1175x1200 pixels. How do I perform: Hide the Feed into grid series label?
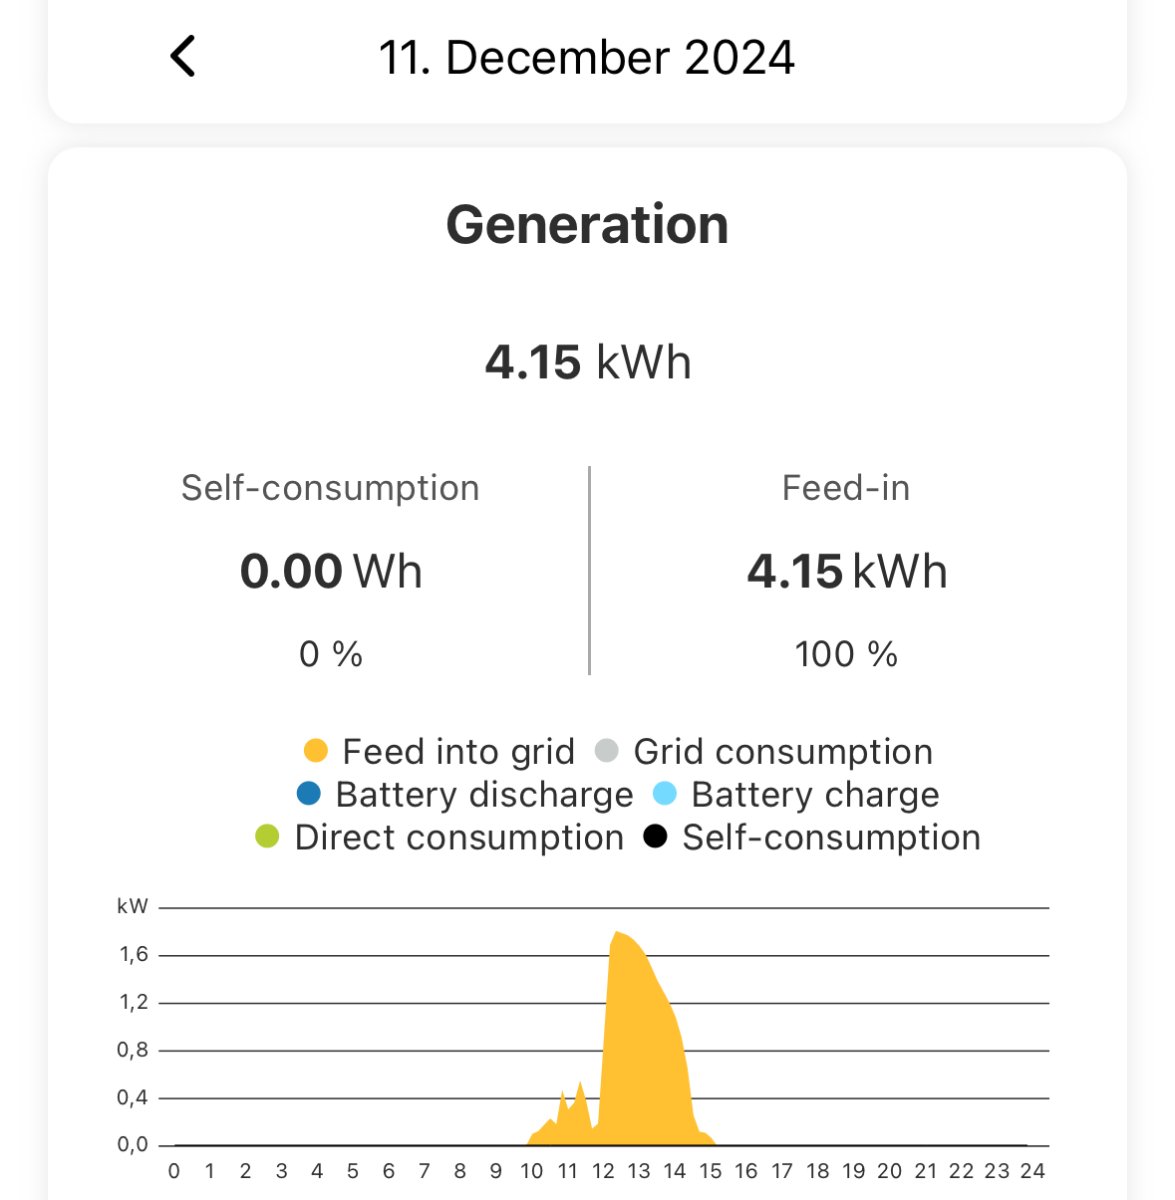coord(458,751)
